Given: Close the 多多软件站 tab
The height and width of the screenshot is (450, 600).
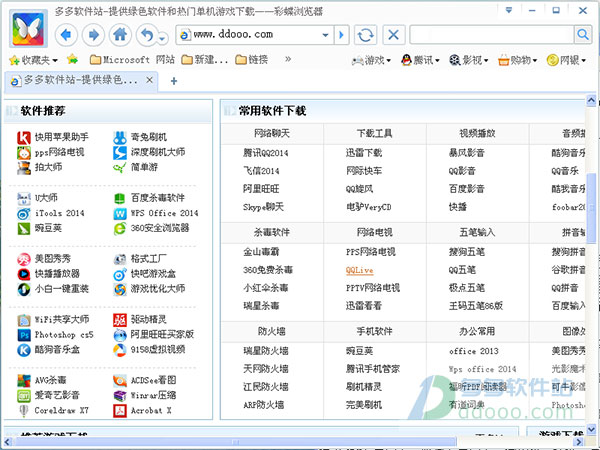Looking at the screenshot, I should (x=150, y=80).
